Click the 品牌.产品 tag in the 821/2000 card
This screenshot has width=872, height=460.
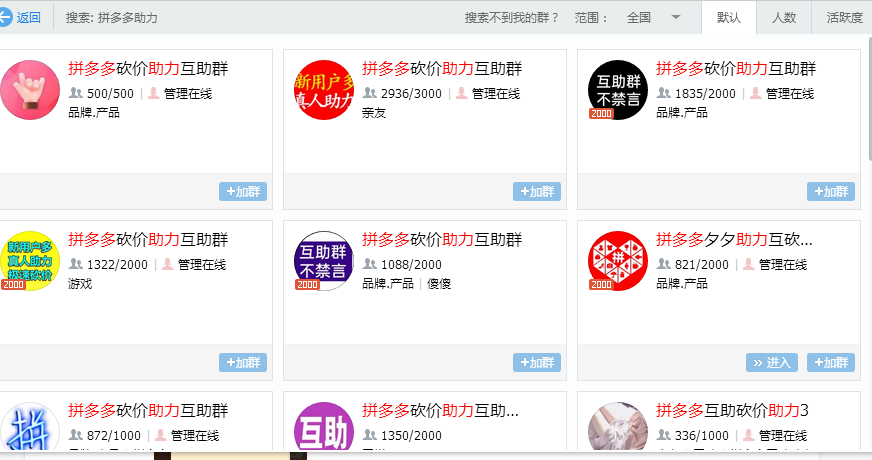click(682, 284)
